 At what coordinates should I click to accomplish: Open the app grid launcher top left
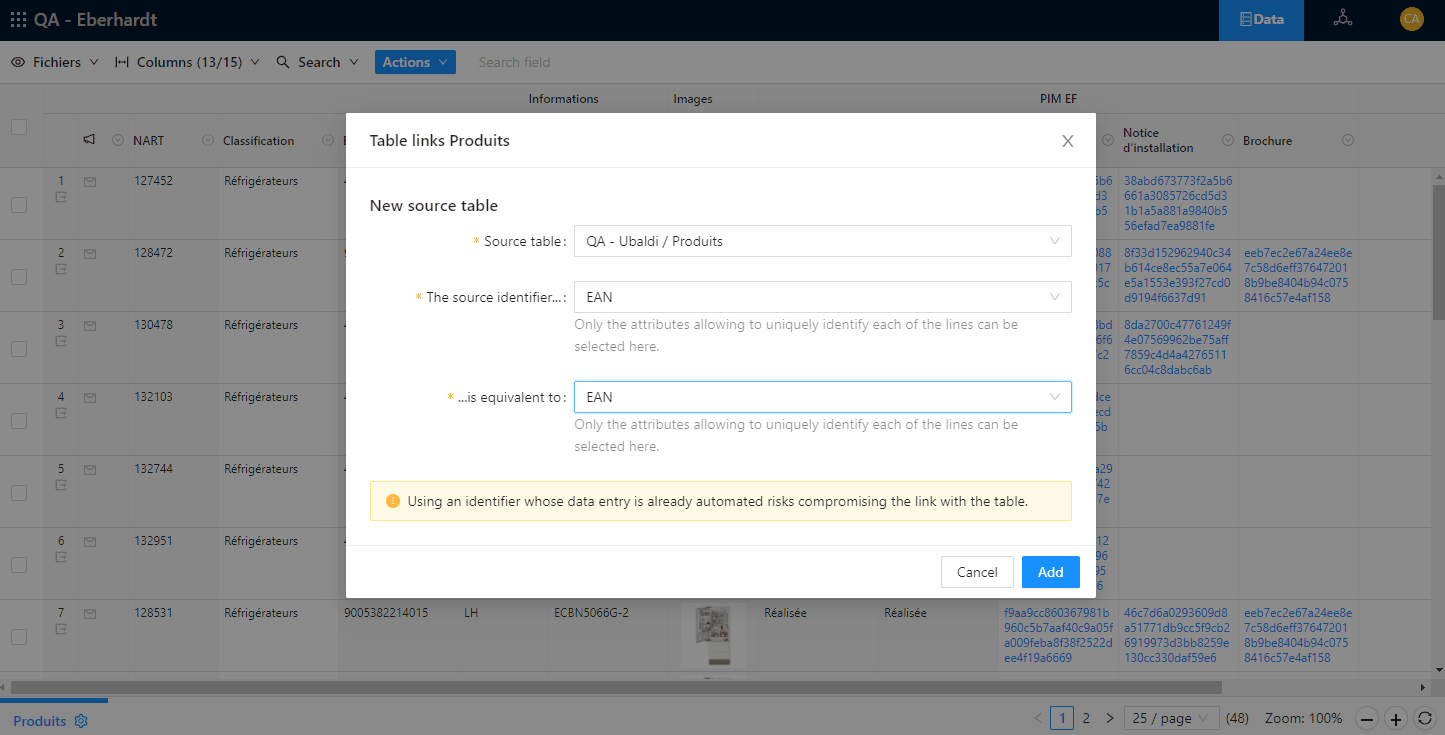point(17,19)
